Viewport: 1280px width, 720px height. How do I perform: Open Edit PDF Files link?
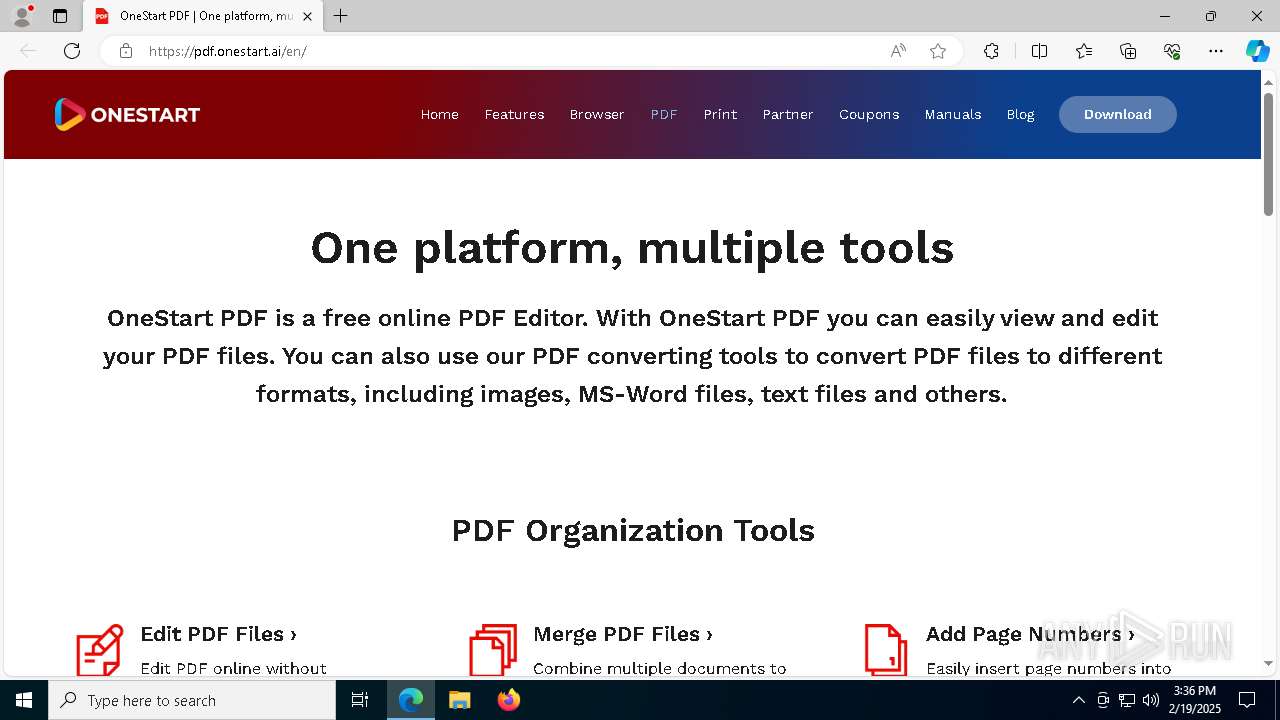[x=219, y=634]
